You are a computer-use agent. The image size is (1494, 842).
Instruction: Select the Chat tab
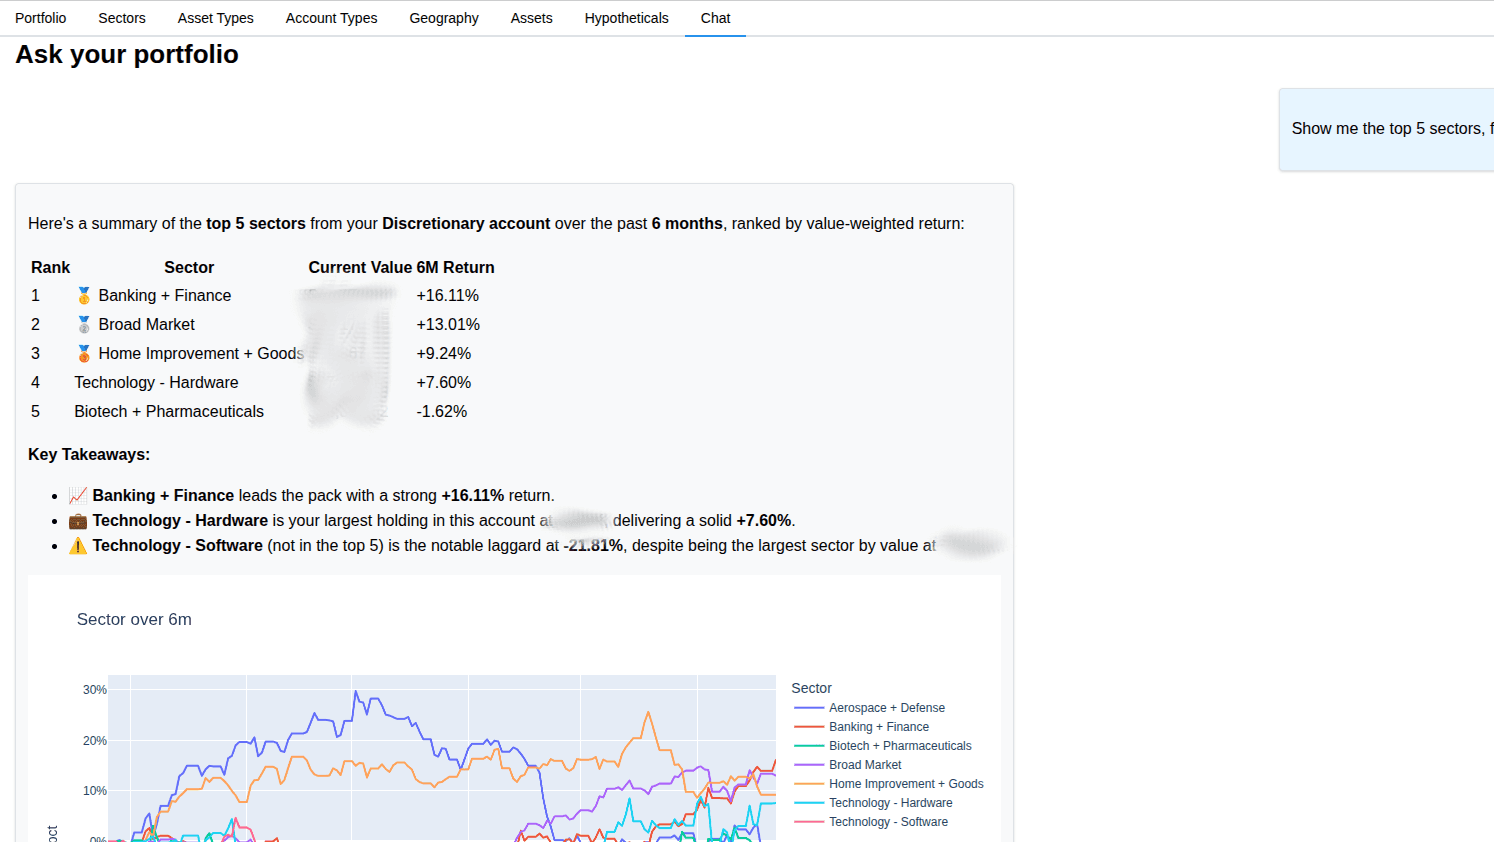click(716, 18)
